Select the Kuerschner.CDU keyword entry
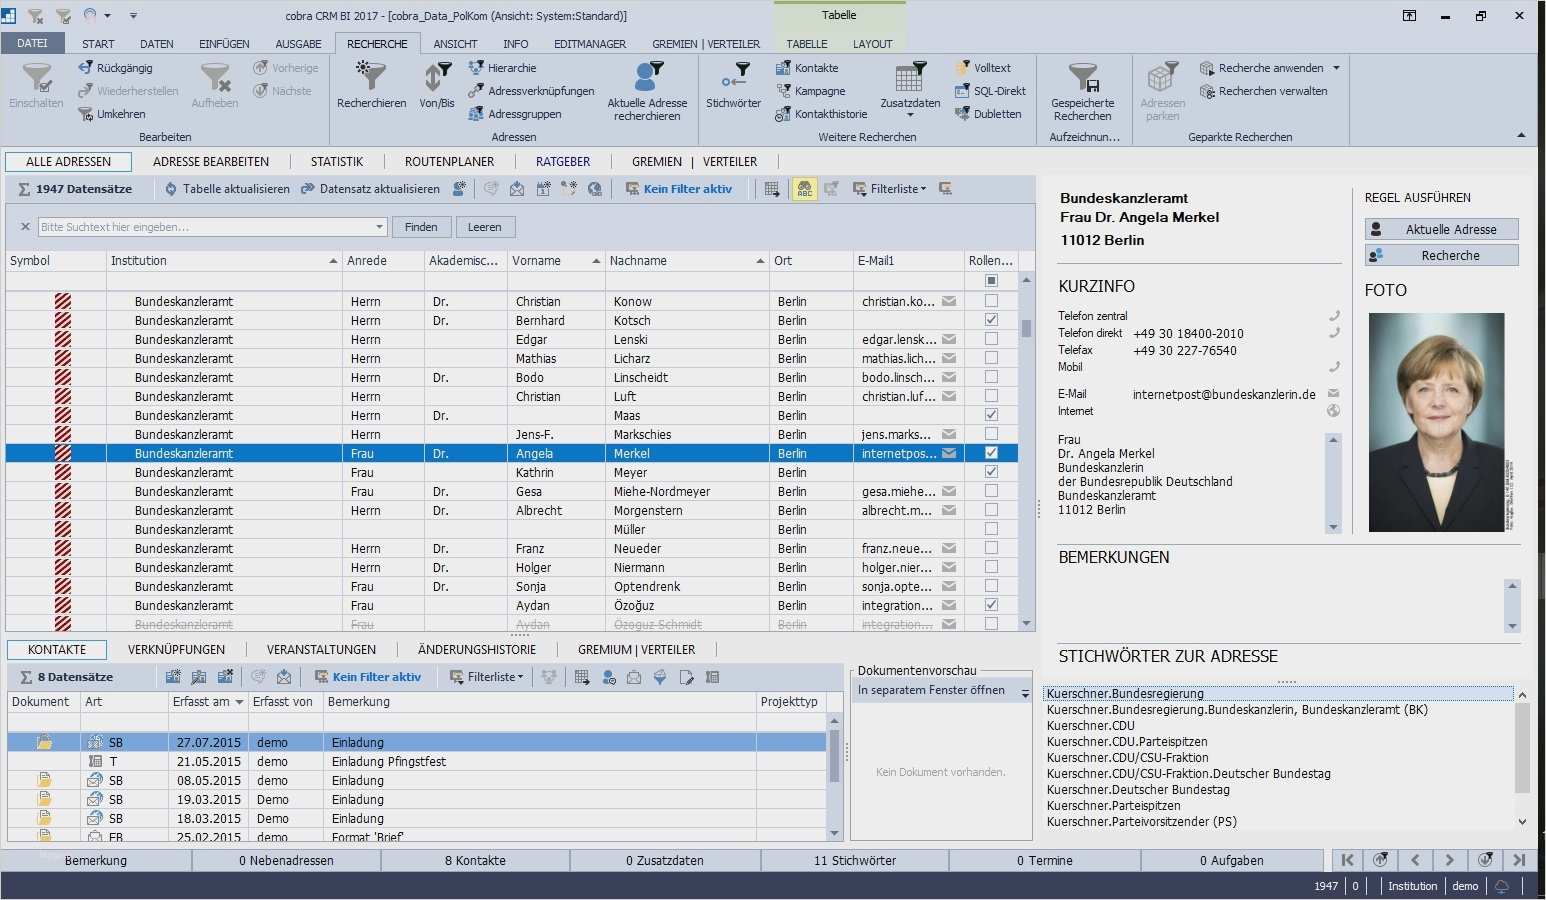Screen dimensions: 1546x900 coord(1091,726)
